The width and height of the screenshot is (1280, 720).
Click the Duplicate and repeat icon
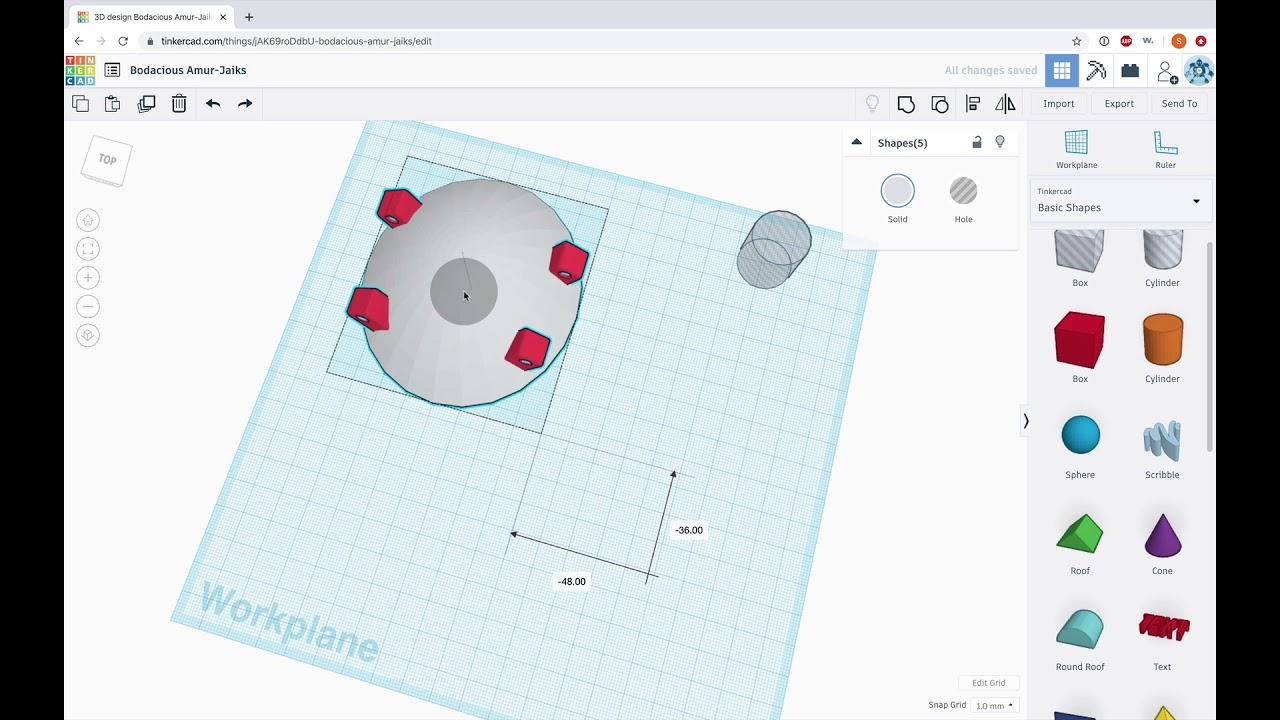click(x=146, y=103)
